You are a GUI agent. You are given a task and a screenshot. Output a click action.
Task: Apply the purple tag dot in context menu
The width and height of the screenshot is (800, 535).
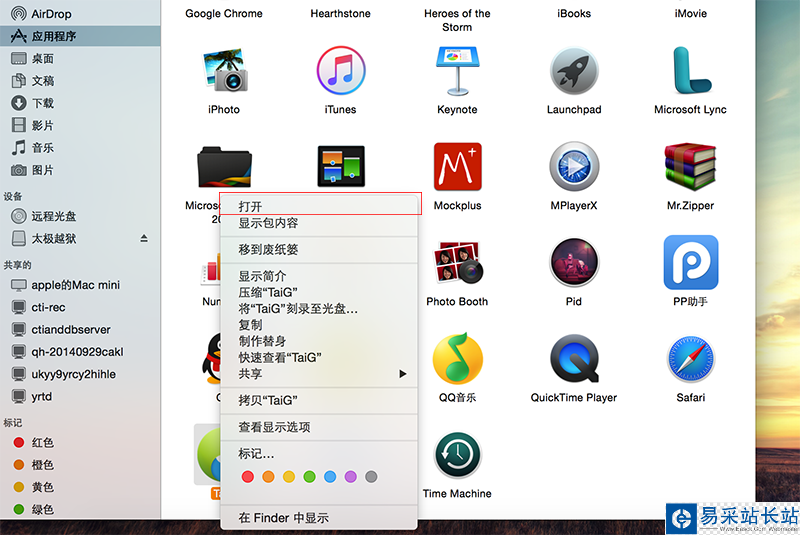(351, 477)
